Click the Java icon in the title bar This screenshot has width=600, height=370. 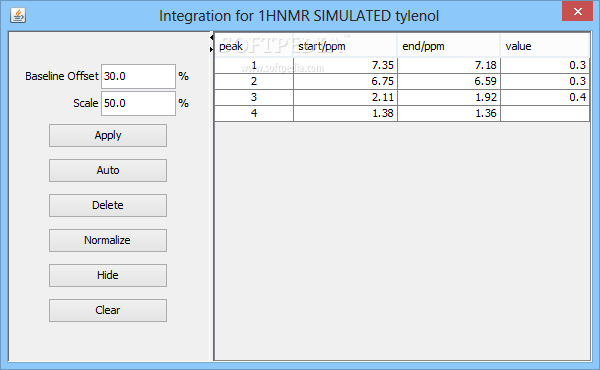(x=18, y=16)
